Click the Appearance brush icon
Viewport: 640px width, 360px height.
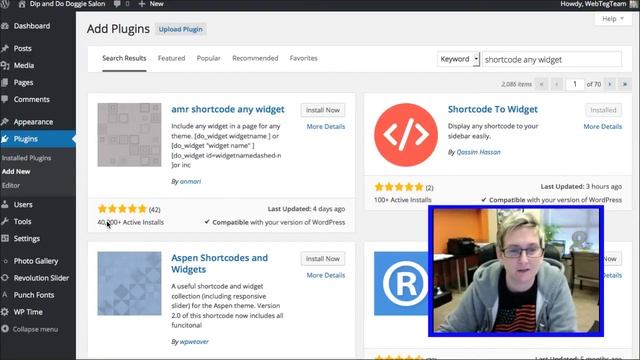[x=5, y=122]
